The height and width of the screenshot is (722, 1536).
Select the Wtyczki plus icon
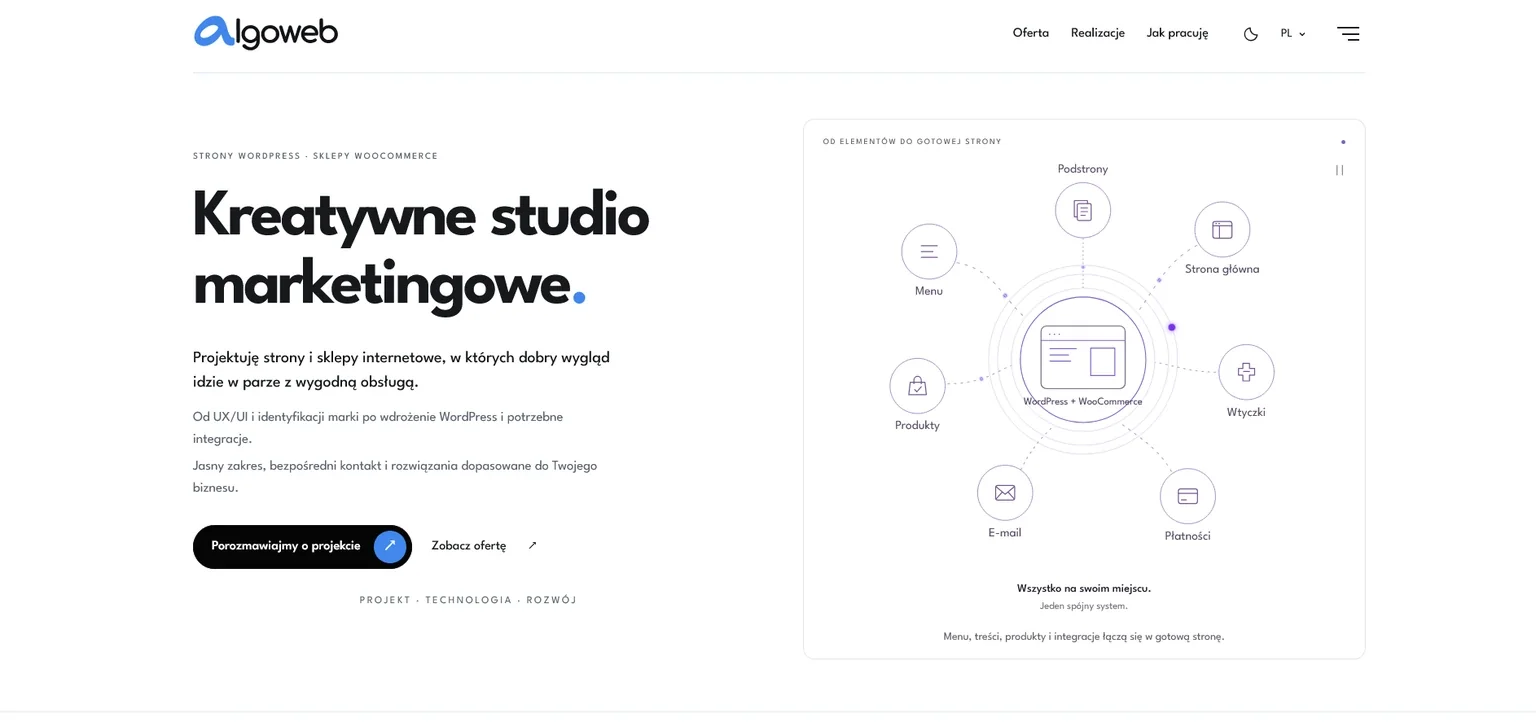coord(1246,372)
